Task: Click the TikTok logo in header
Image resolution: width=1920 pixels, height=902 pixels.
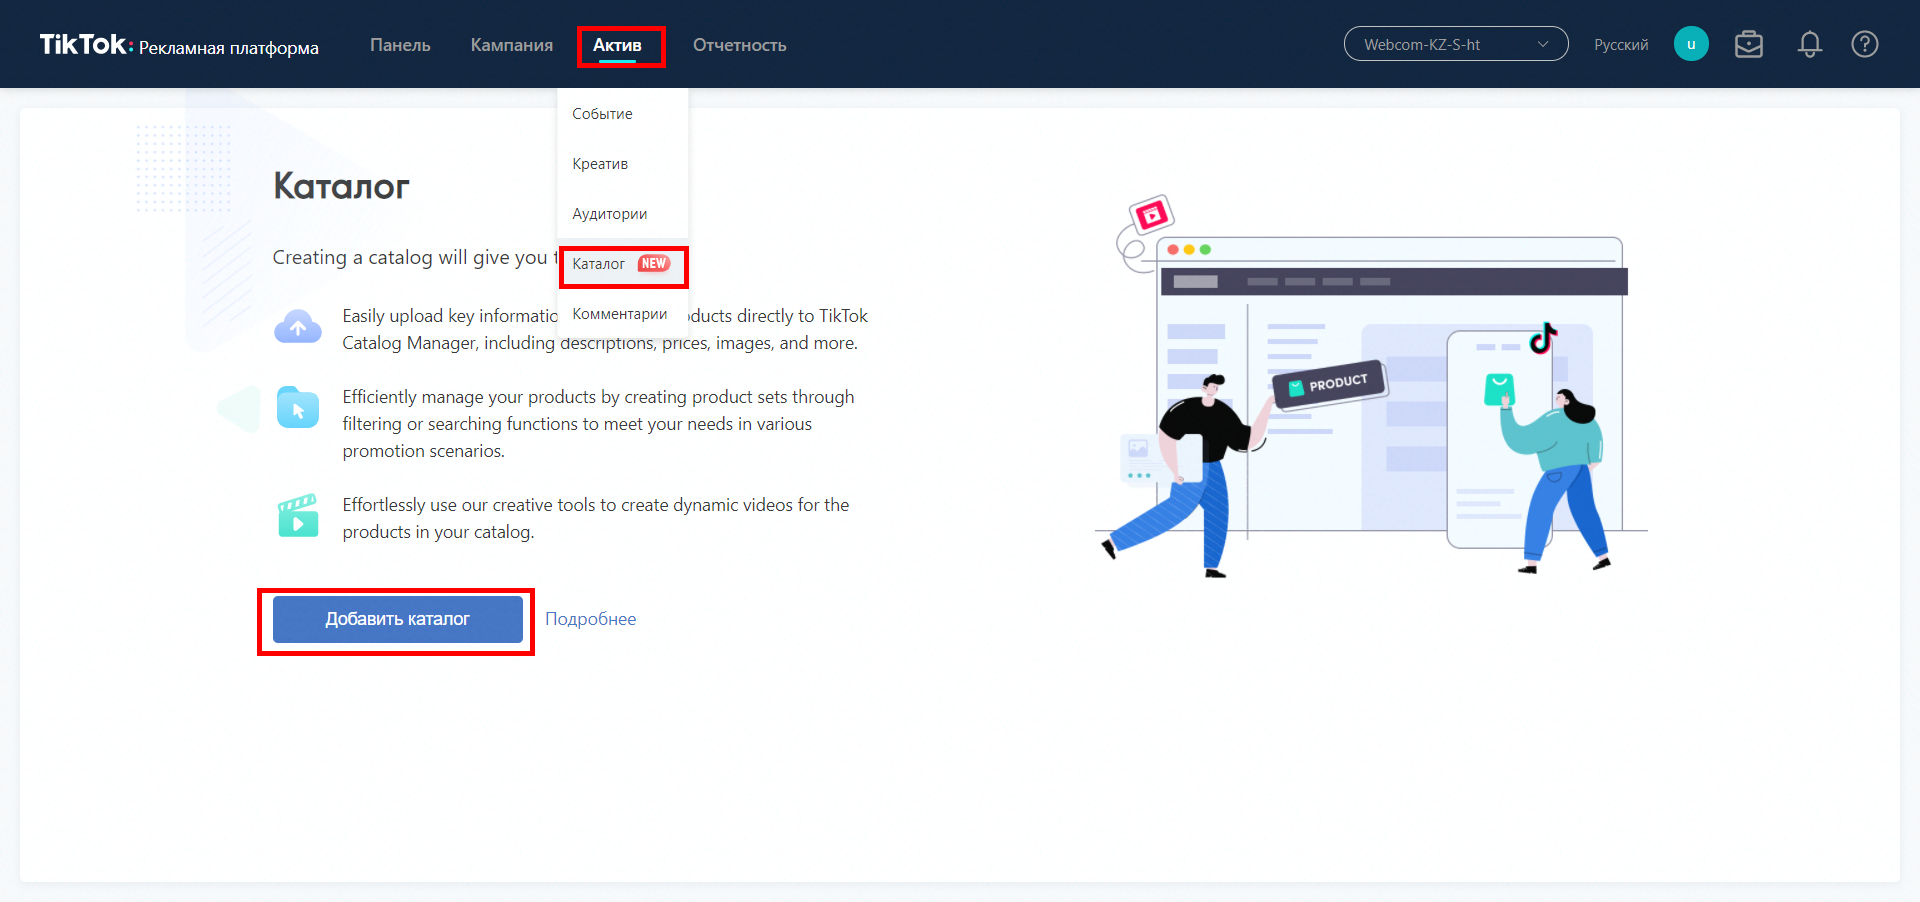Action: pyautogui.click(x=84, y=45)
